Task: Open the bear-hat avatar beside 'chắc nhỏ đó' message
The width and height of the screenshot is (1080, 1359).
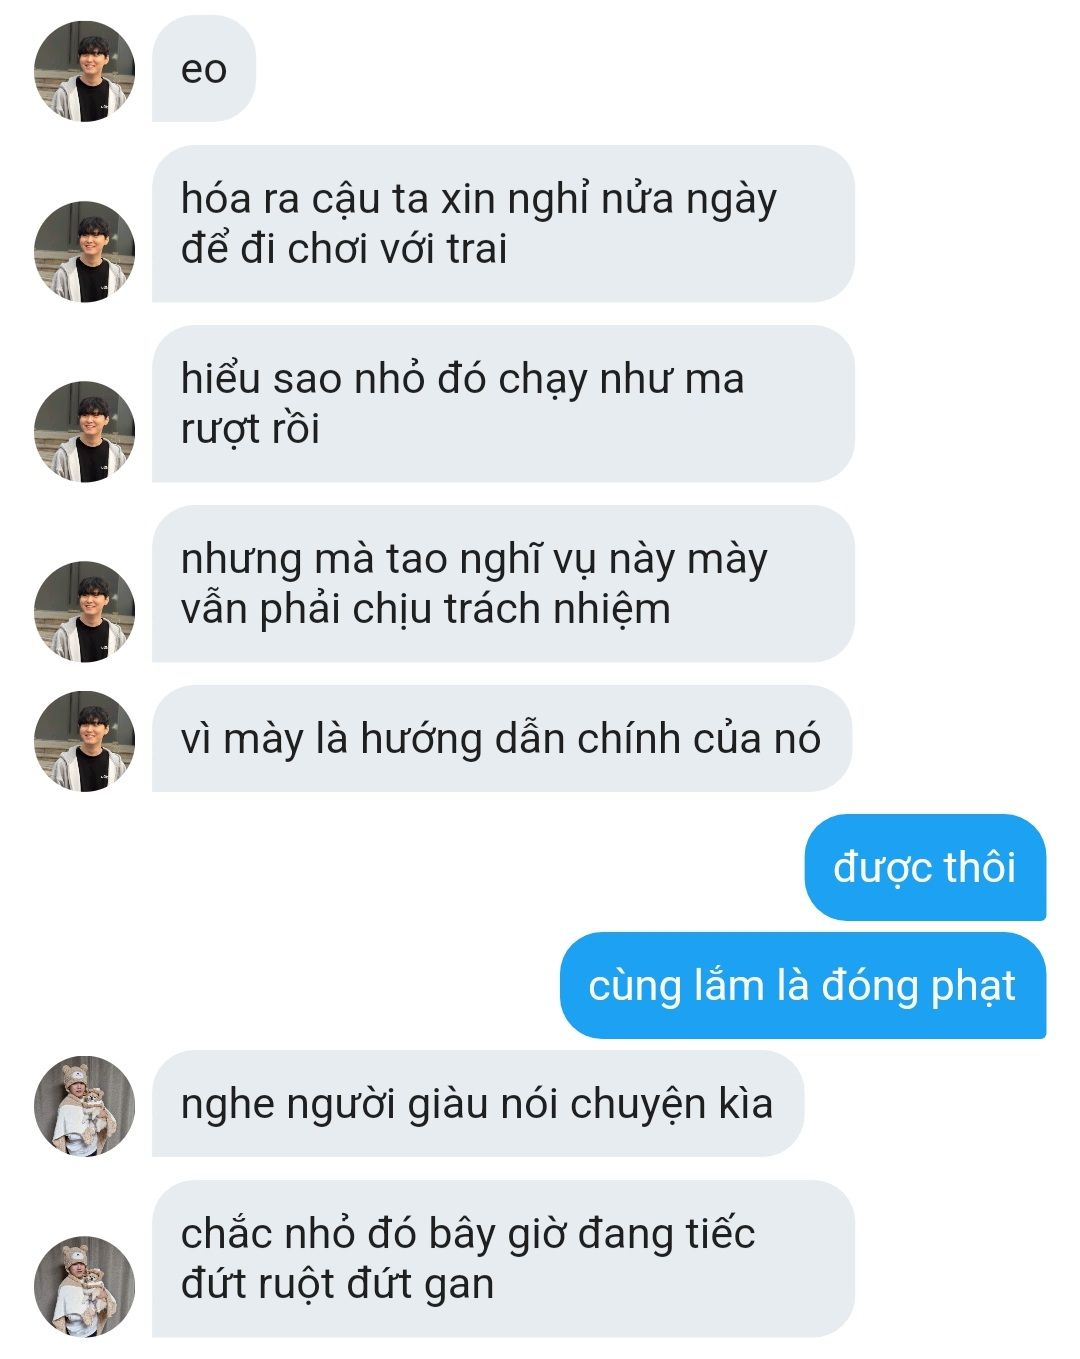Action: tap(84, 1286)
